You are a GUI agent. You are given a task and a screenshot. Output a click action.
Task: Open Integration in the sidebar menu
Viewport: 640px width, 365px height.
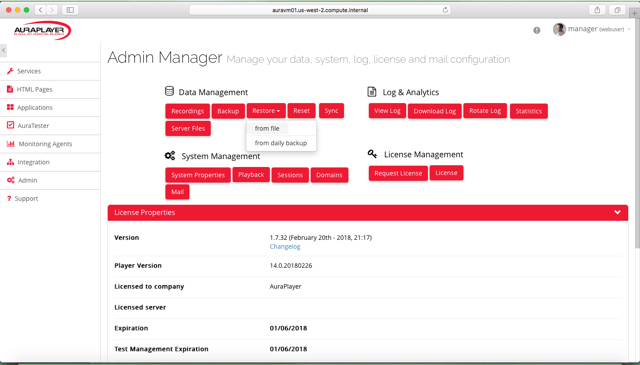tap(33, 162)
